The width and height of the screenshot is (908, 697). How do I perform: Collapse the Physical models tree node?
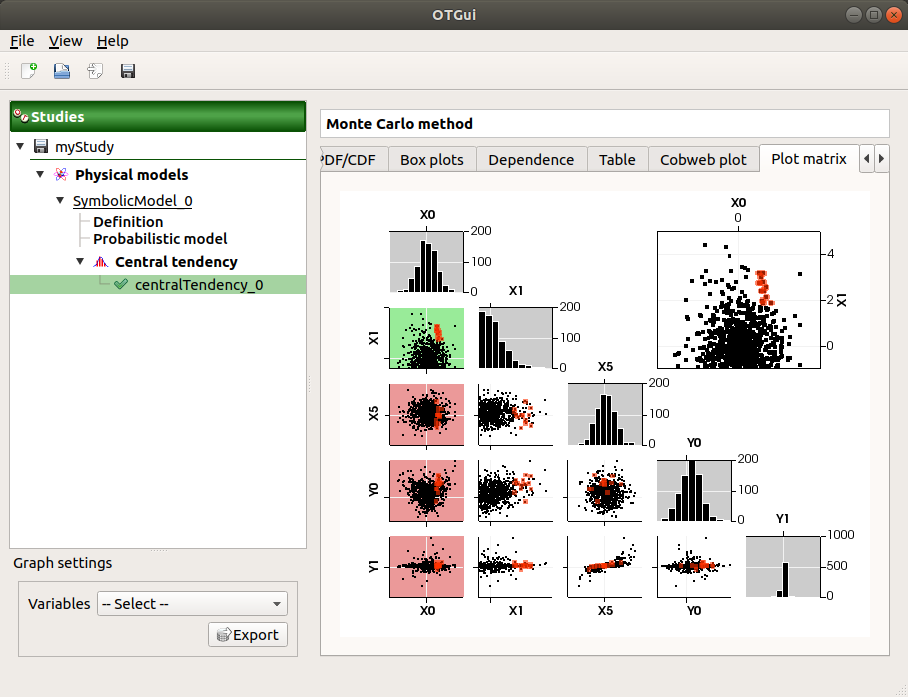(x=40, y=175)
